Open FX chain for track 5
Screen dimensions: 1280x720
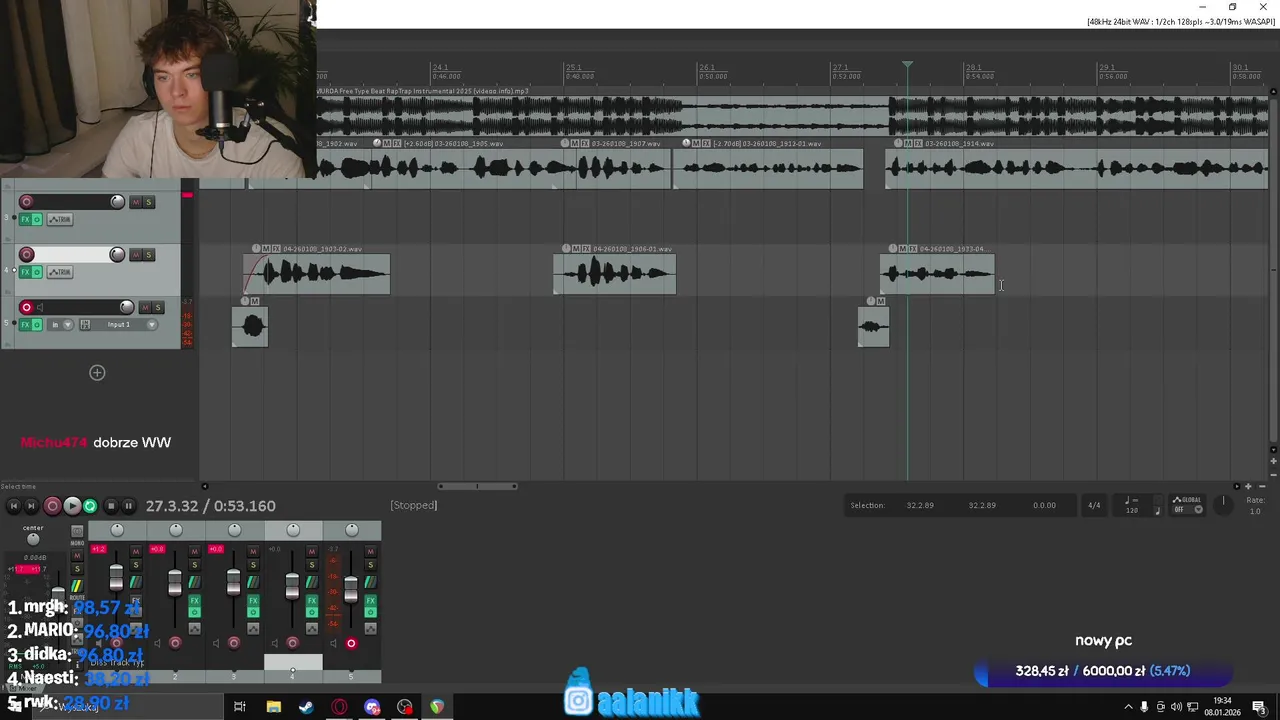point(25,324)
